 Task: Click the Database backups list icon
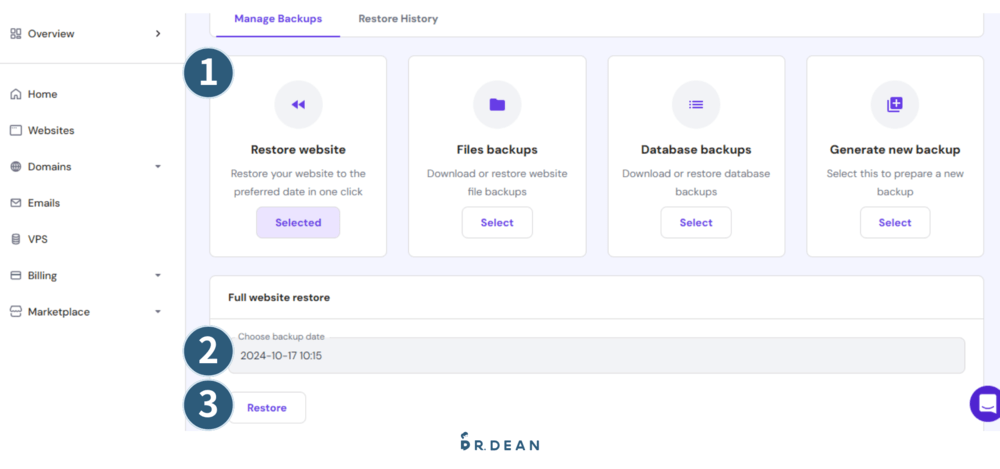tap(696, 104)
